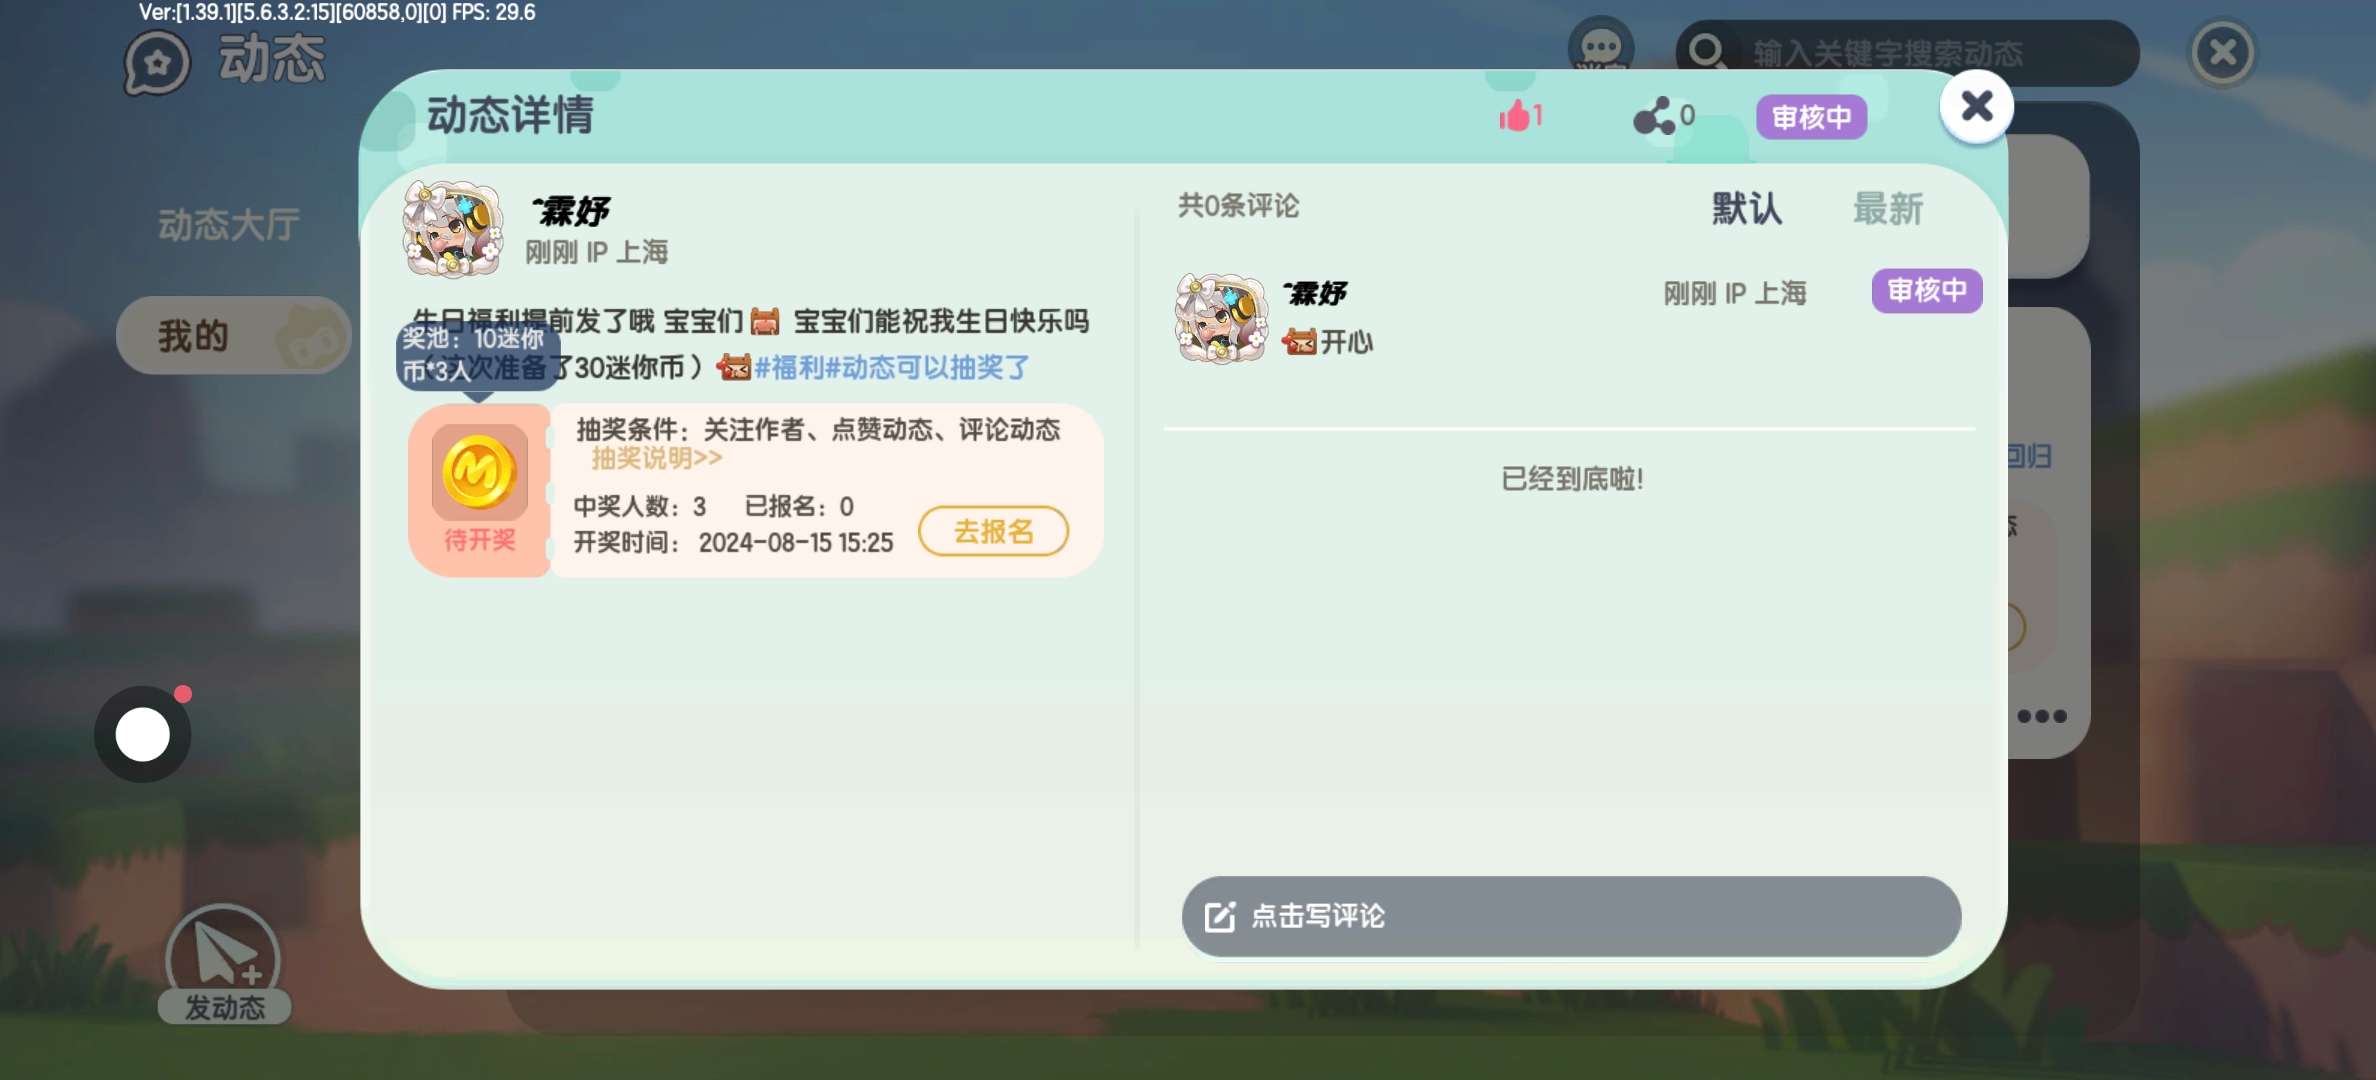Open #福利#动态可以抽奖了 hashtag link
2376x1080 pixels.
coord(892,368)
